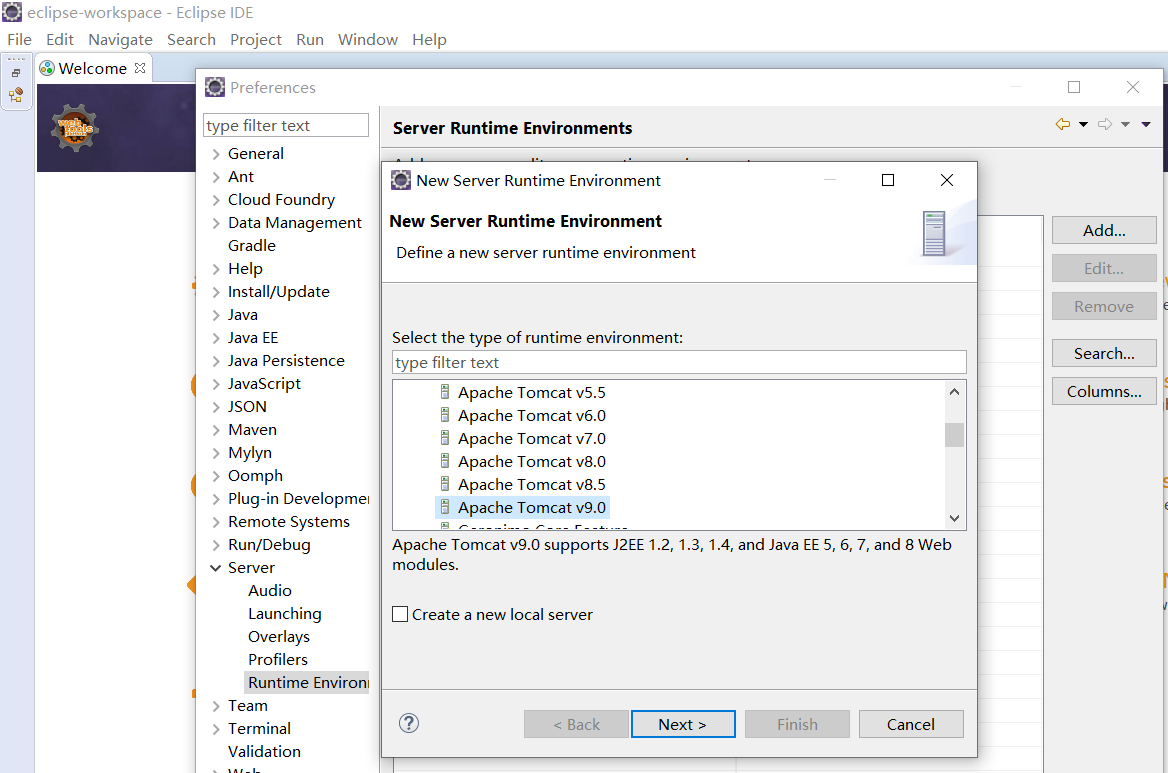This screenshot has width=1168, height=773.
Task: Open the back history dropdown arrow
Action: pos(1084,124)
